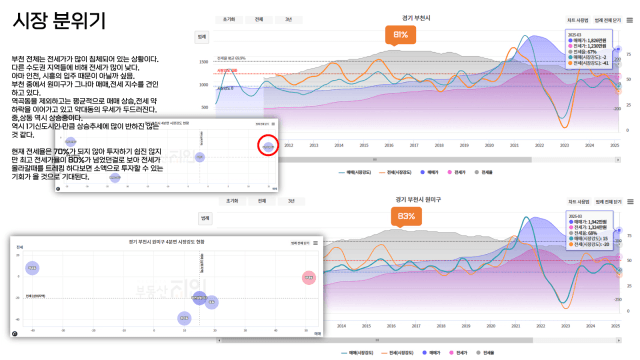The width and height of the screenshot is (640, 360).
Task: Open 차트 사용법 for 원미구 chart
Action: click(x=578, y=202)
